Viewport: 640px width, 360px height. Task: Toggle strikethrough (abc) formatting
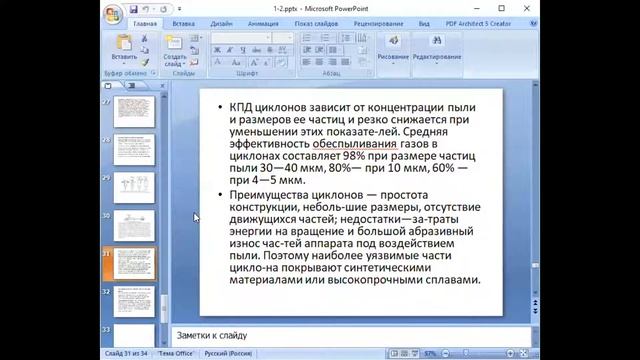click(256, 50)
